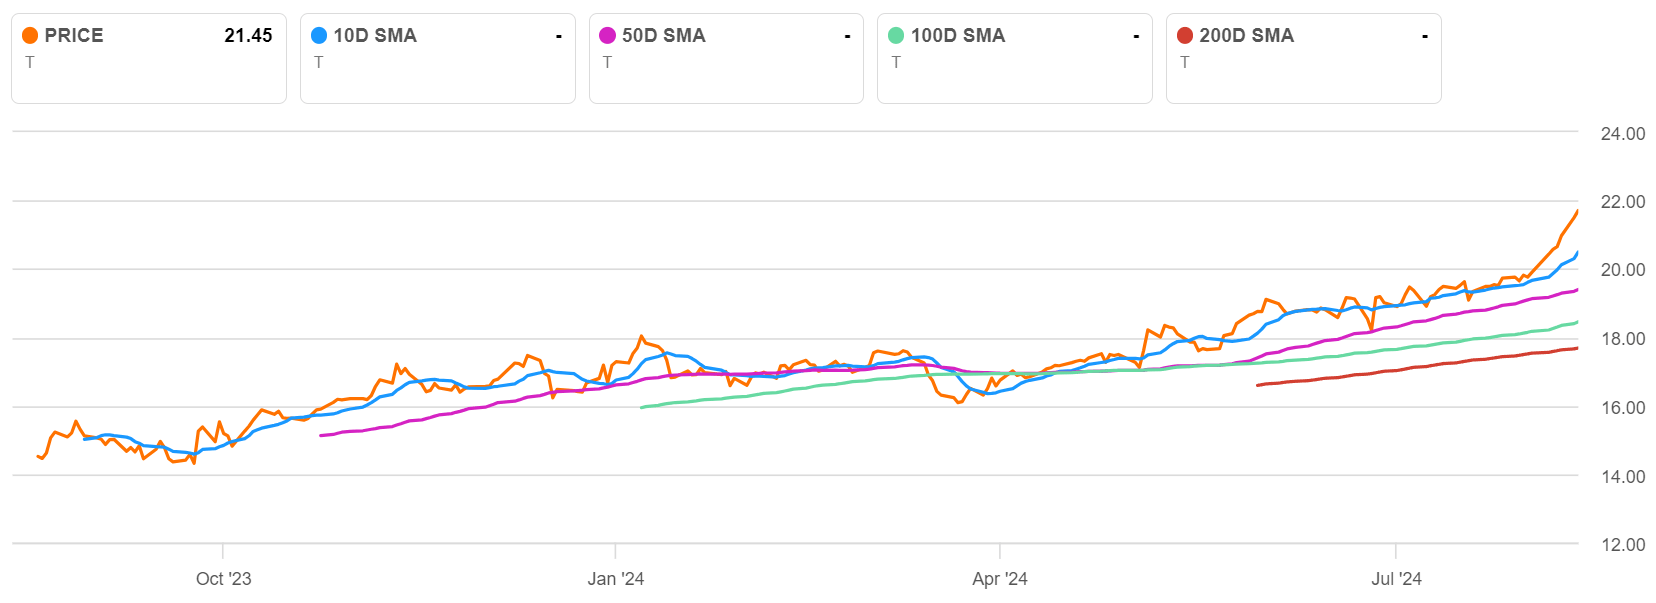Toggle the 50D SMA legend label
This screenshot has height=603, width=1656.
point(663,36)
